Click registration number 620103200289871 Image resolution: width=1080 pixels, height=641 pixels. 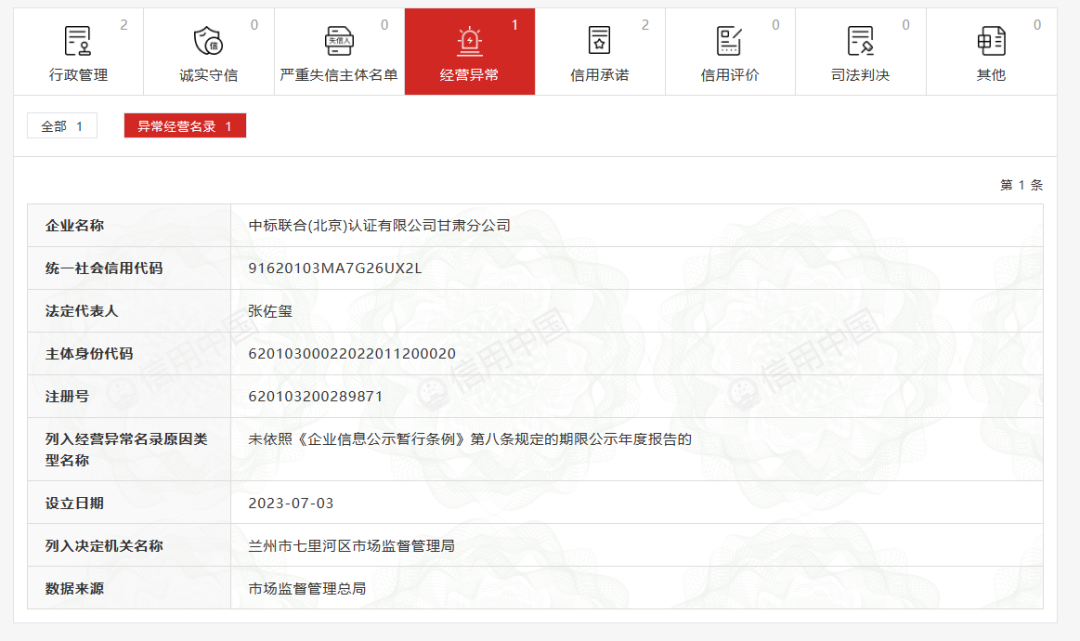(x=315, y=396)
